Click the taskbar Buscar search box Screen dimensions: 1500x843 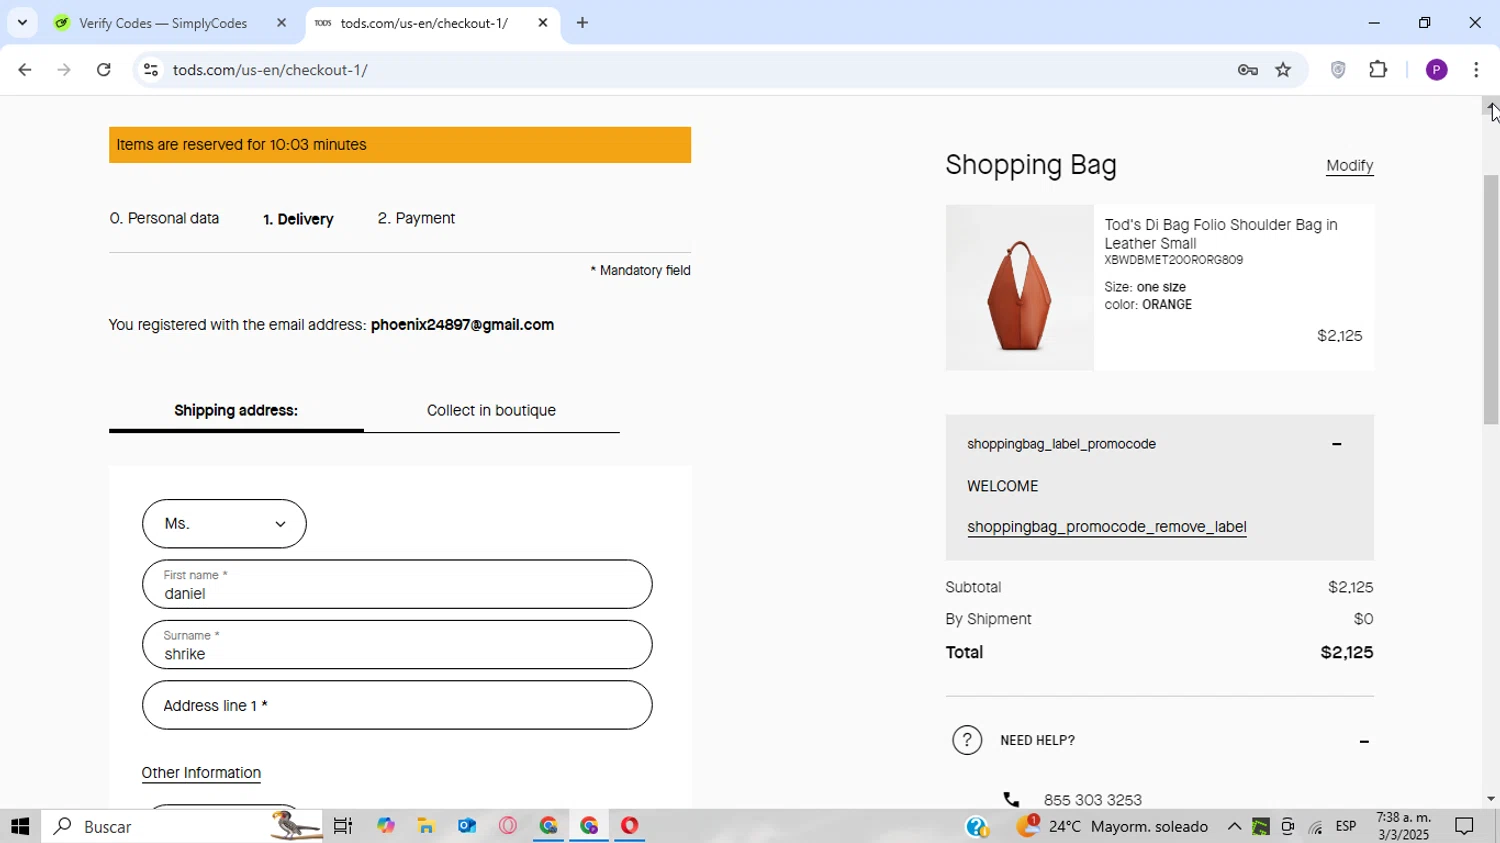coord(182,827)
